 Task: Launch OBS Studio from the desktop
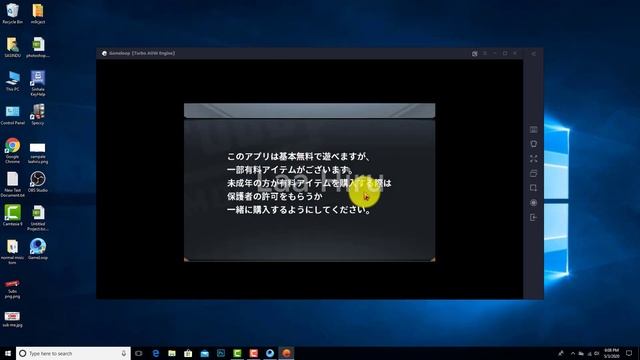pyautogui.click(x=38, y=182)
